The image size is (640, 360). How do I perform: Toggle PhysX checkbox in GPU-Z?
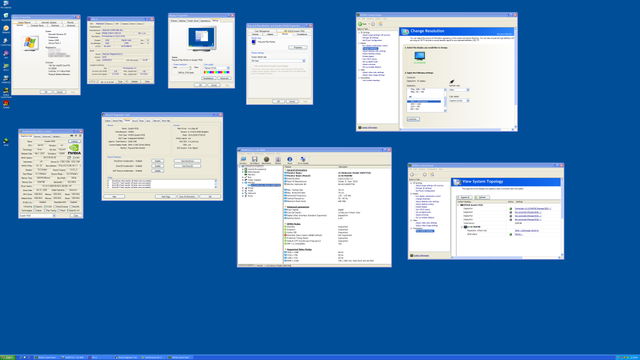[x=58, y=211]
